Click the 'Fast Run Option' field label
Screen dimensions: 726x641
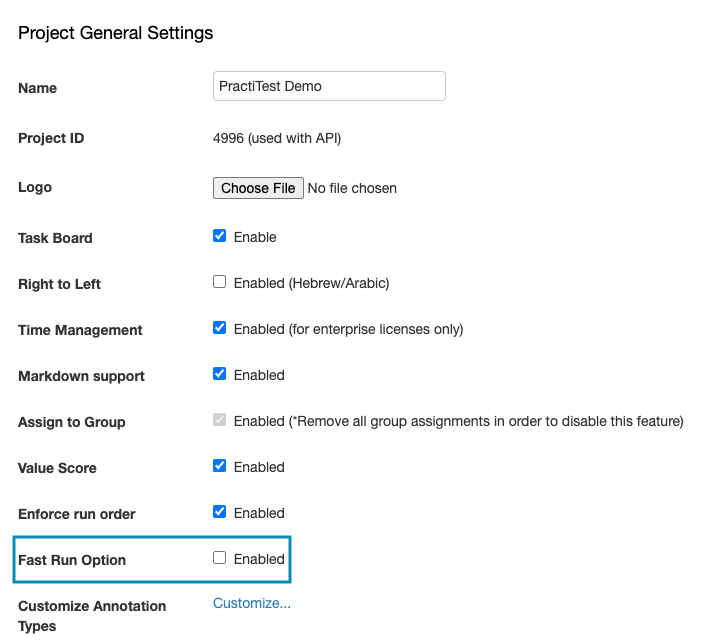pos(72,560)
